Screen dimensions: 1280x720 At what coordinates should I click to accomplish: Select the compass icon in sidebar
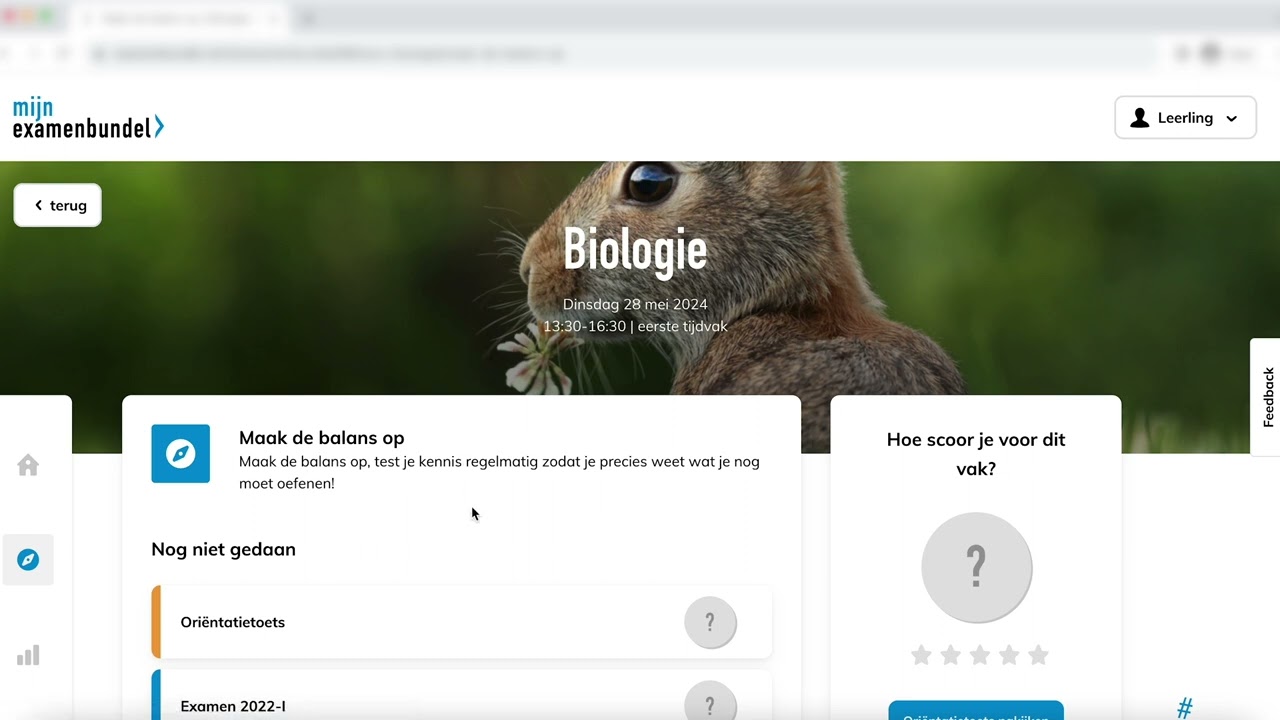28,560
